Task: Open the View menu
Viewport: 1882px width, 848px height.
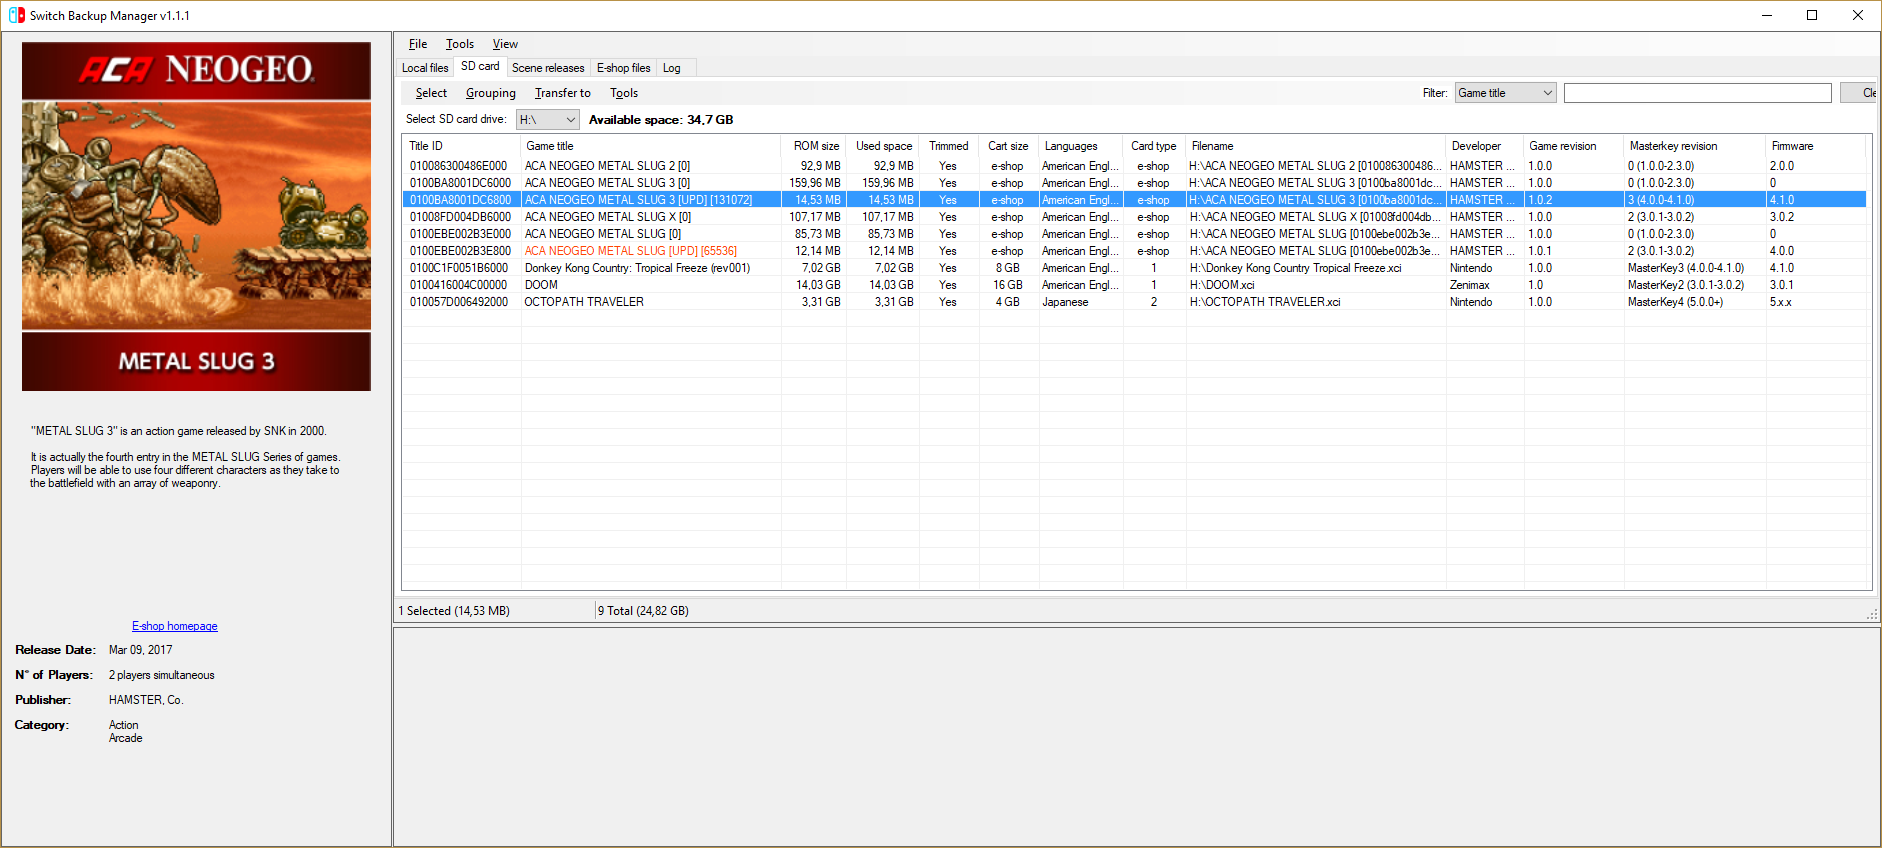Action: 505,44
